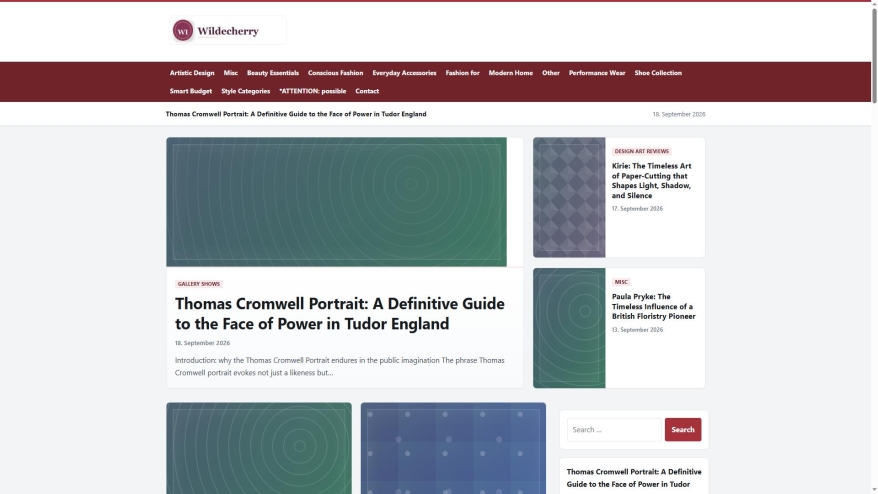Open the Paula Pryke floristry article title
The image size is (878, 494).
point(653,306)
